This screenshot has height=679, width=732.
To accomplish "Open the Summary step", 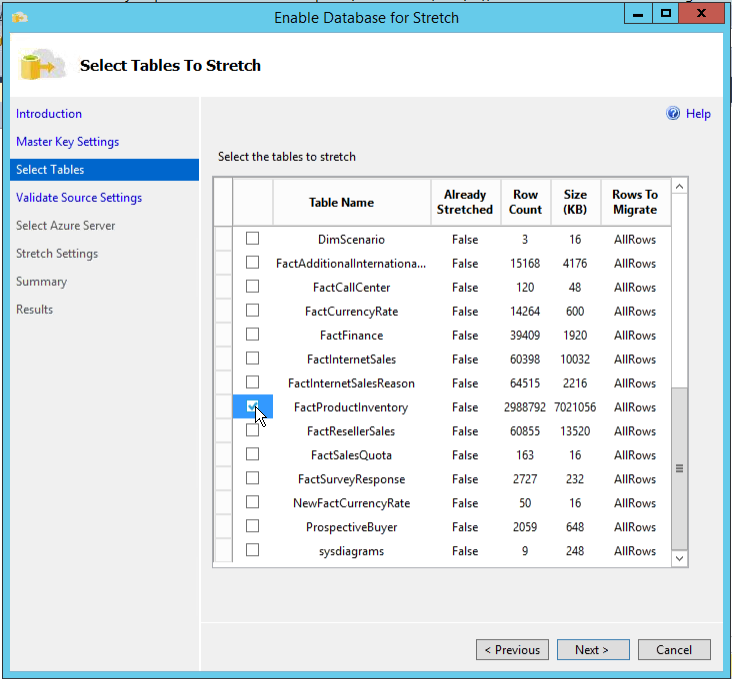I will pyautogui.click(x=42, y=282).
